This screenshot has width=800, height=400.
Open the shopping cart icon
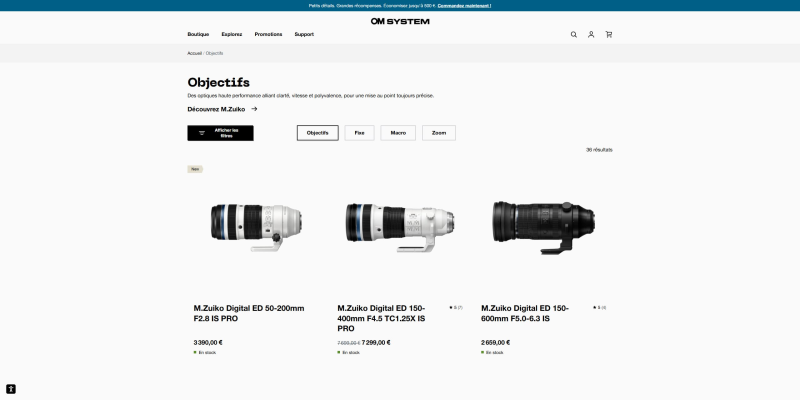pyautogui.click(x=609, y=35)
